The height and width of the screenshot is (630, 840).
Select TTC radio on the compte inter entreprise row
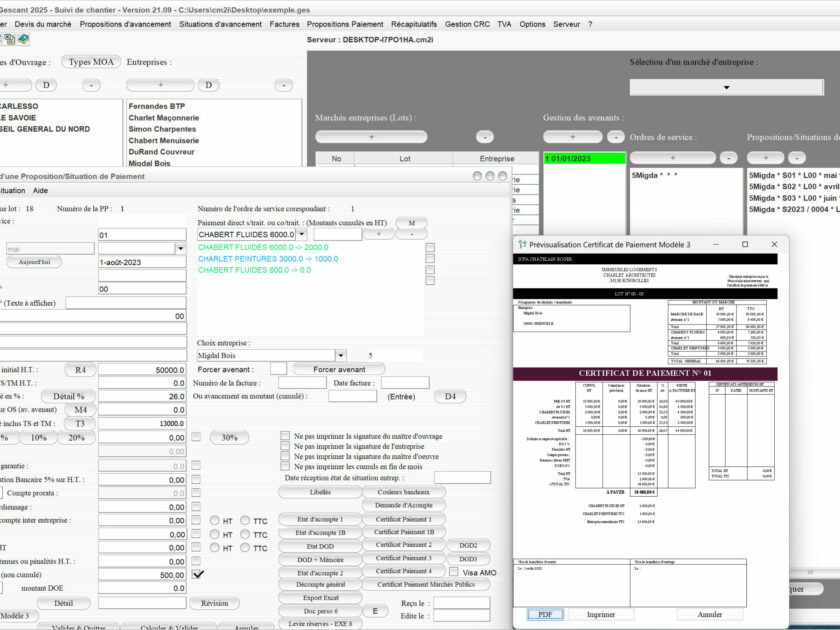245,520
